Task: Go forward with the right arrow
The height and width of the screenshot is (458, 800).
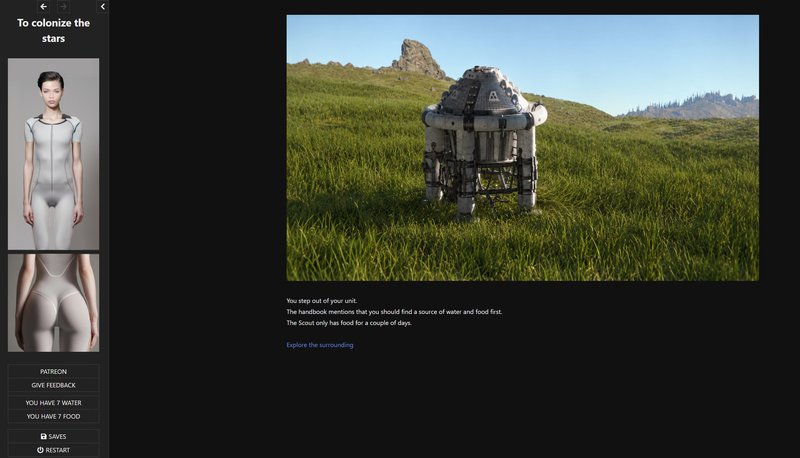Action: coord(63,7)
